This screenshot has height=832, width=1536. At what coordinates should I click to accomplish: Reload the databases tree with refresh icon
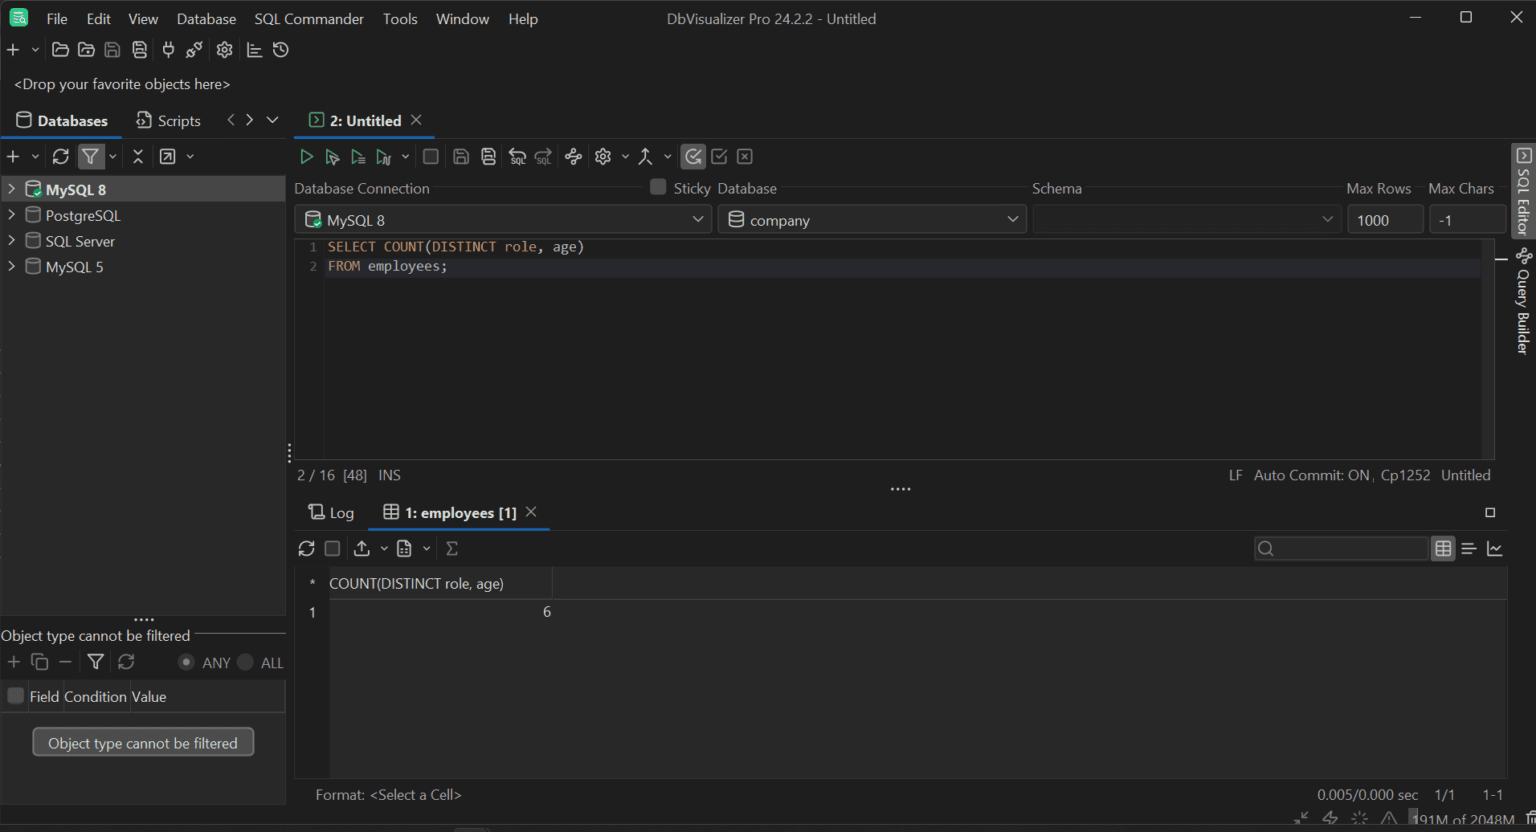click(x=61, y=157)
